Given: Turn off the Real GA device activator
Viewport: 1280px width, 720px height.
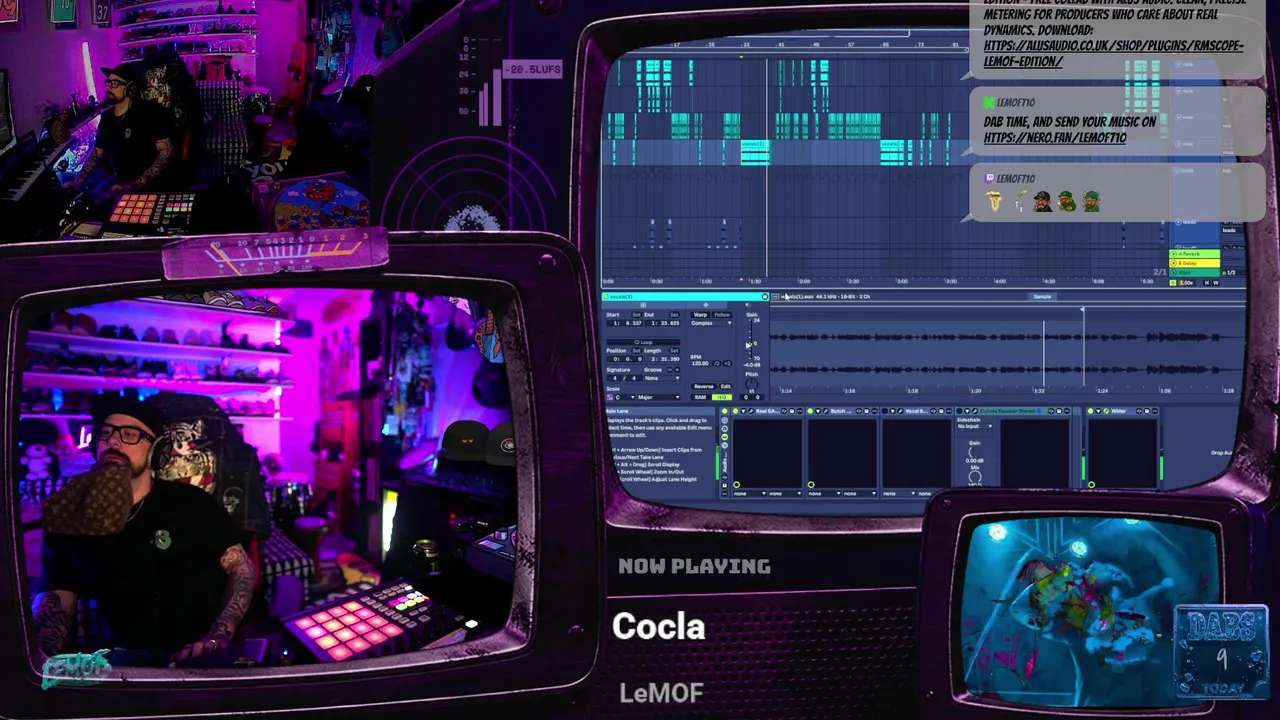Looking at the screenshot, I should (735, 411).
